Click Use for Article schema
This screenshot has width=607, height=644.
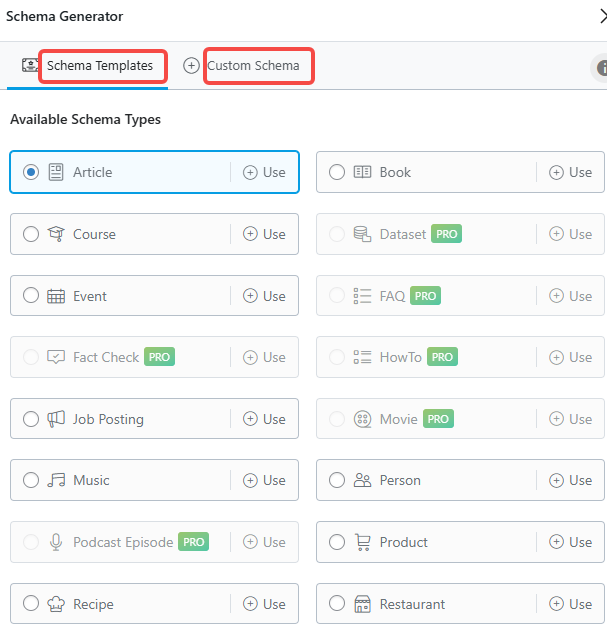(264, 172)
